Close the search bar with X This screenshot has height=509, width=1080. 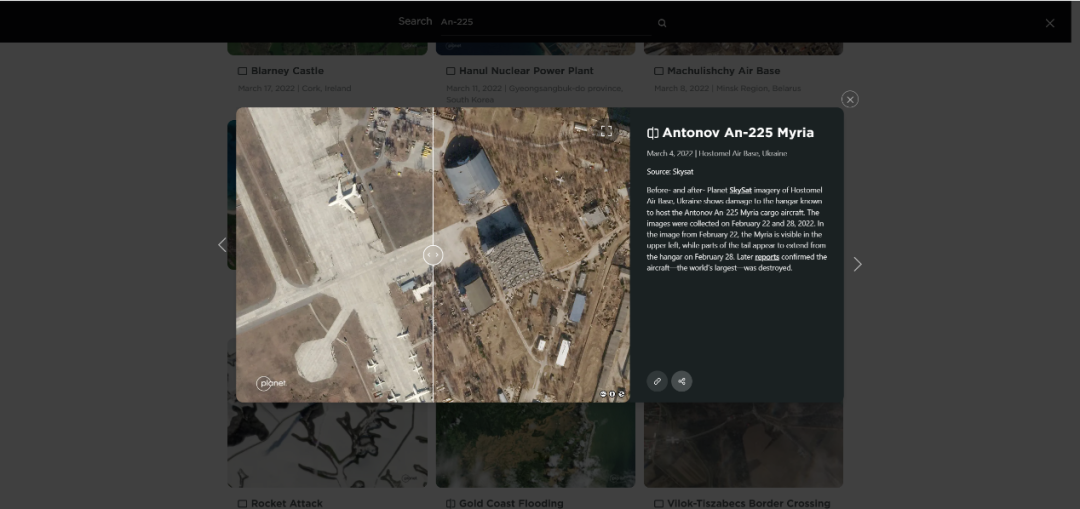[x=1049, y=23]
